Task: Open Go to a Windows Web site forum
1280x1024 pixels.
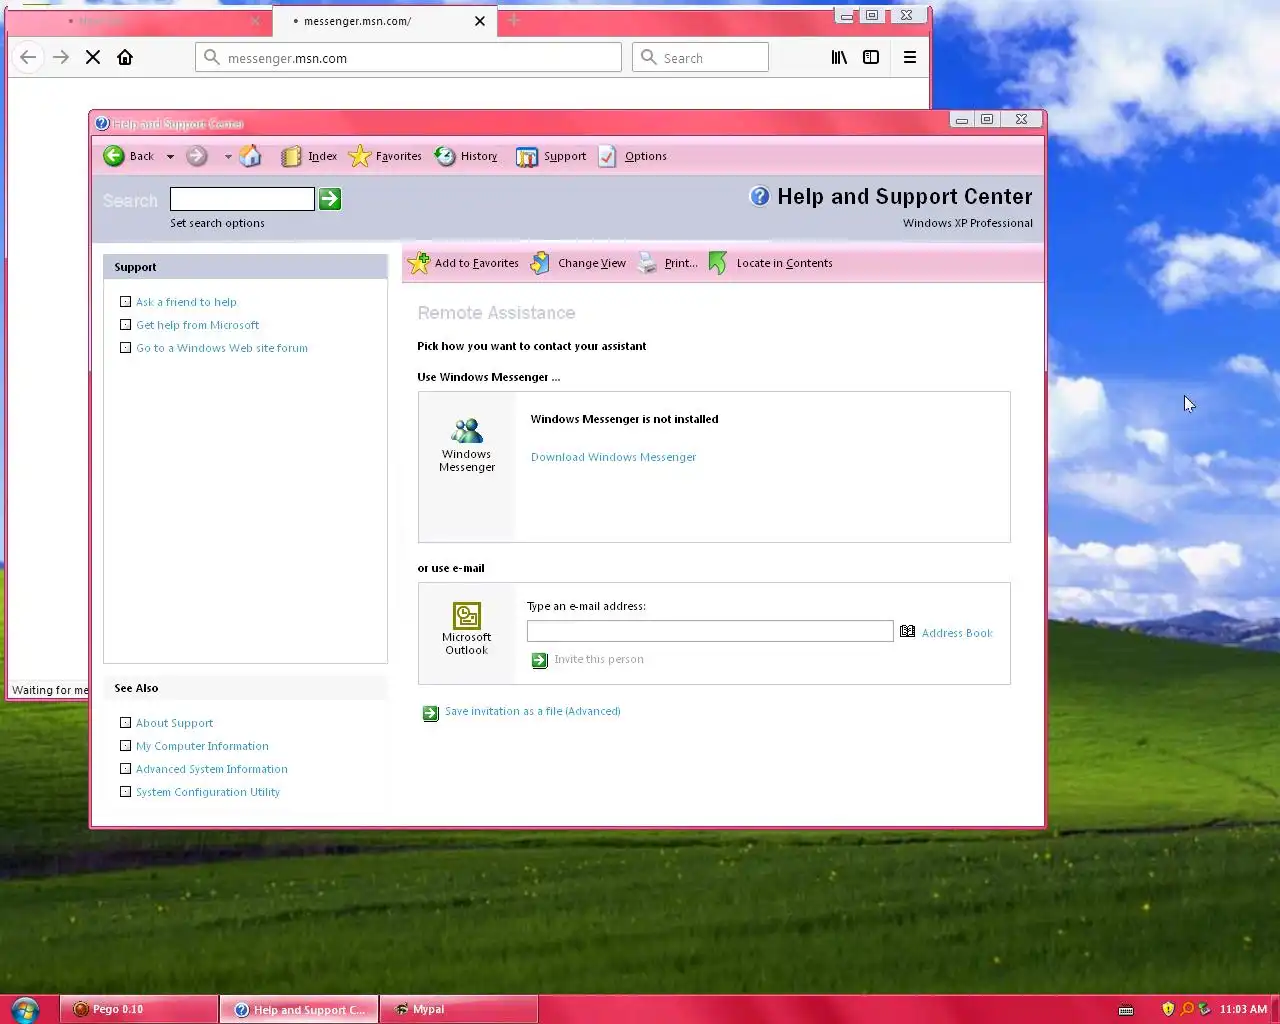Action: coord(222,348)
